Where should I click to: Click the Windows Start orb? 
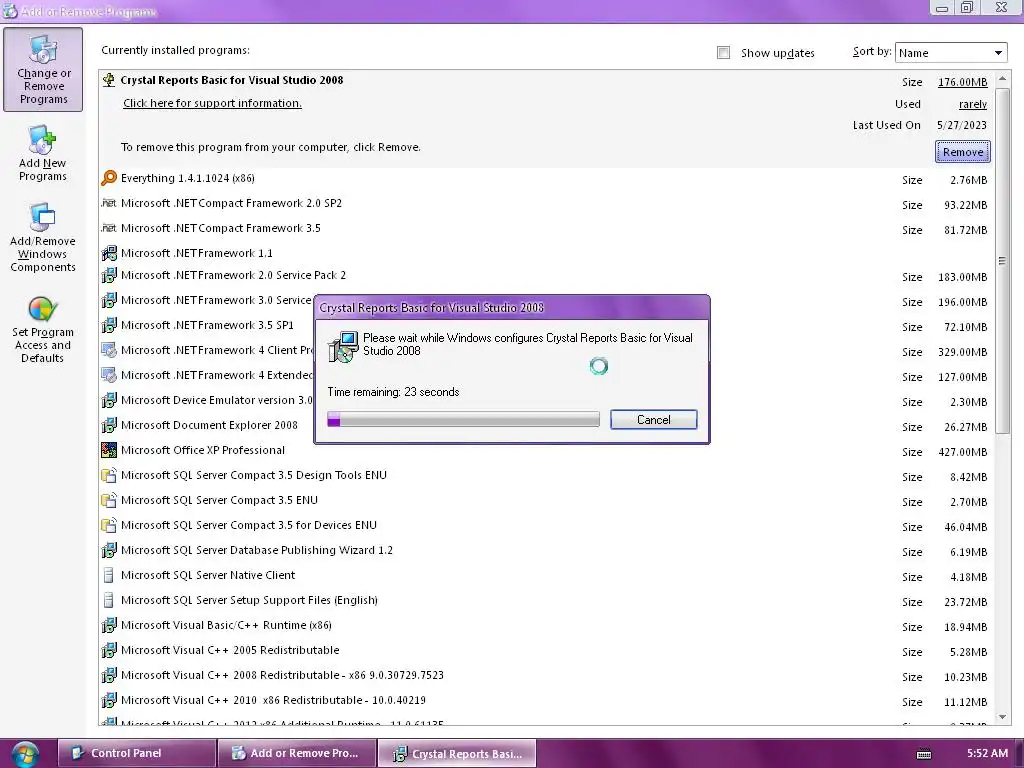pyautogui.click(x=25, y=754)
